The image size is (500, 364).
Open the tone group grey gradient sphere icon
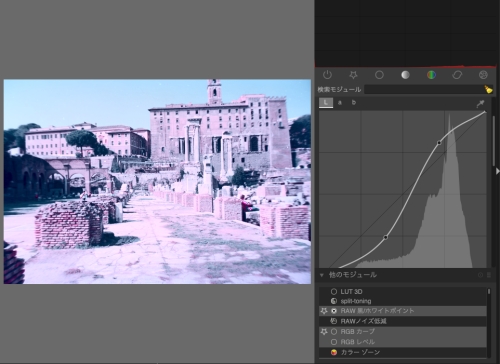405,75
